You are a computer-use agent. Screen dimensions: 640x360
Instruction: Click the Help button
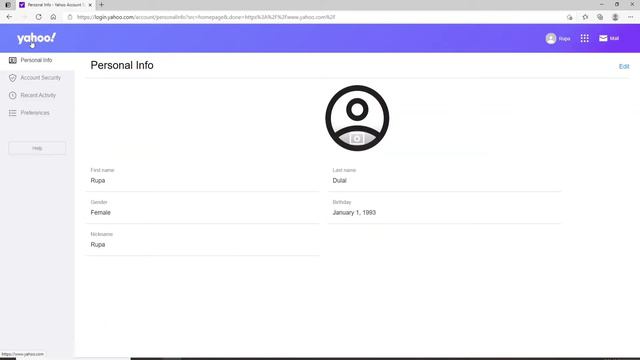tap(37, 148)
